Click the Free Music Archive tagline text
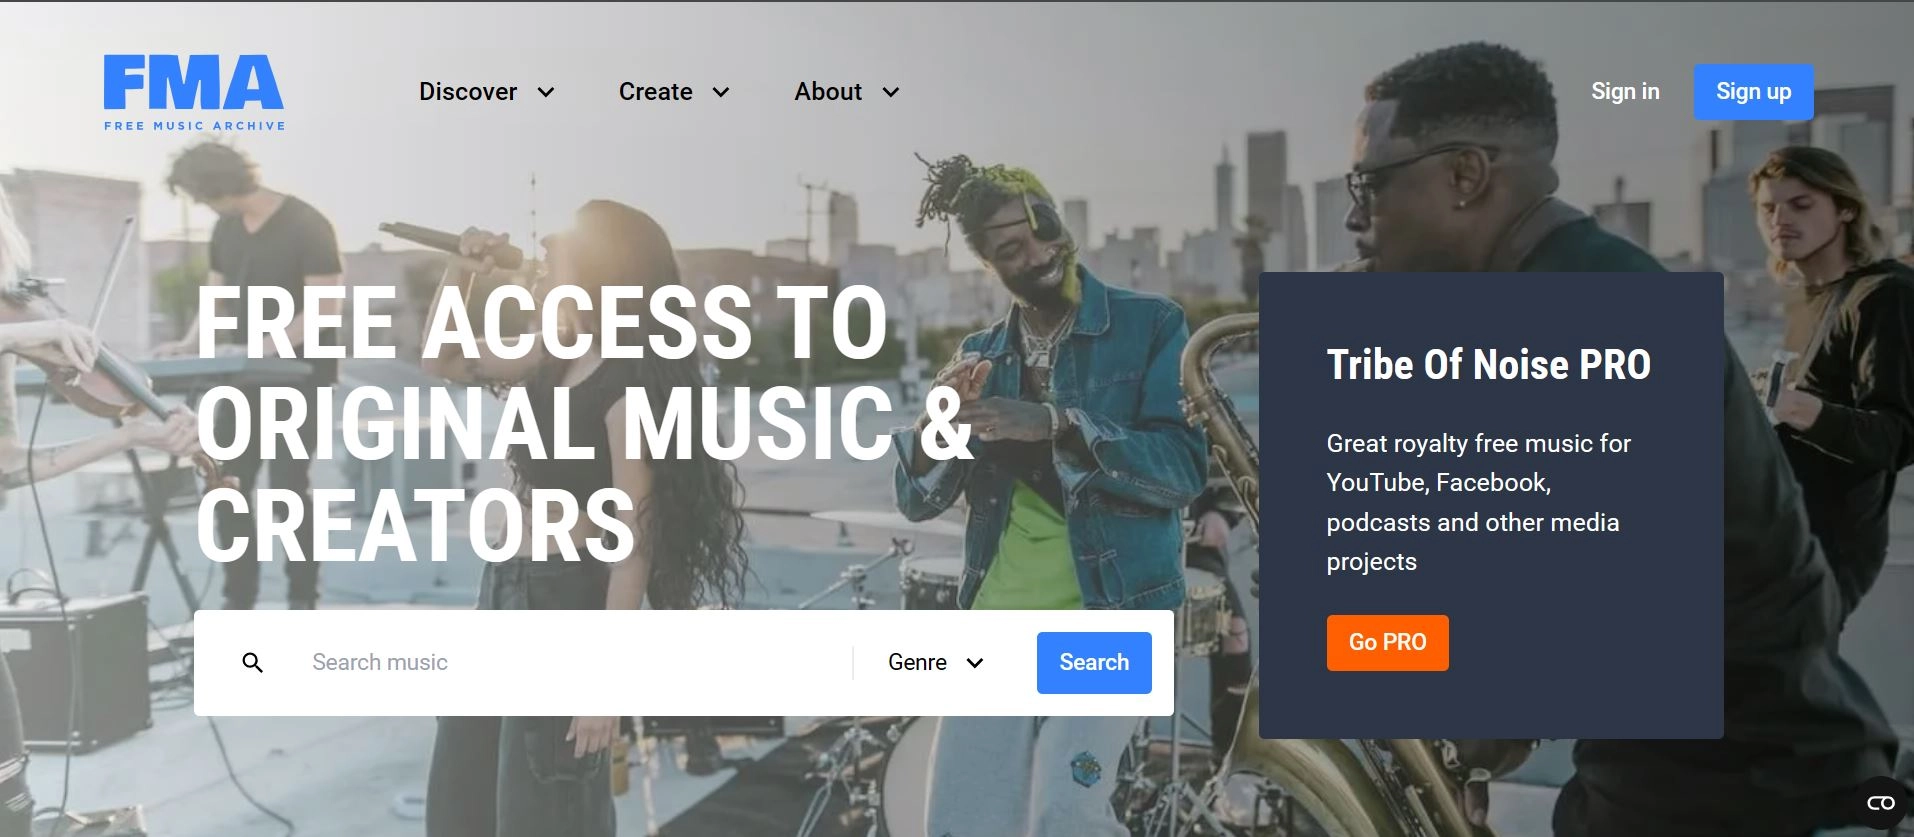The height and width of the screenshot is (837, 1914). [x=195, y=126]
